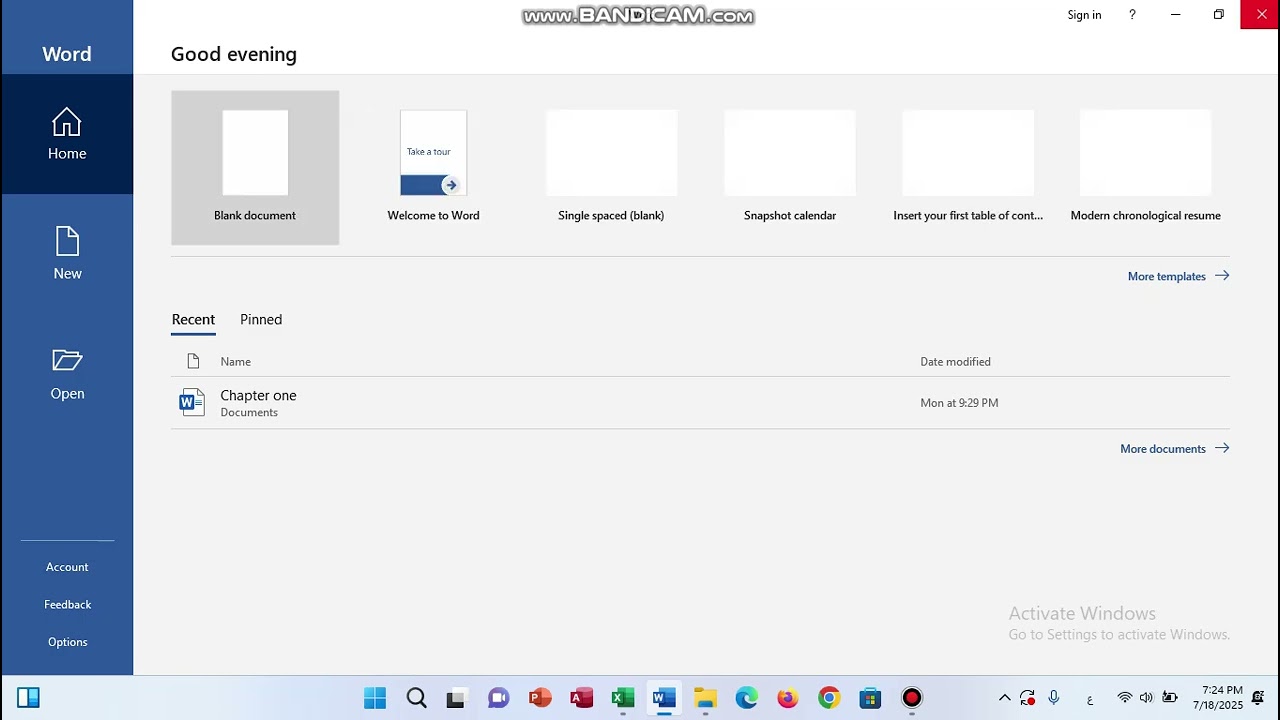This screenshot has width=1280, height=720.
Task: Open the Welcome to Word tour template
Action: (x=433, y=168)
